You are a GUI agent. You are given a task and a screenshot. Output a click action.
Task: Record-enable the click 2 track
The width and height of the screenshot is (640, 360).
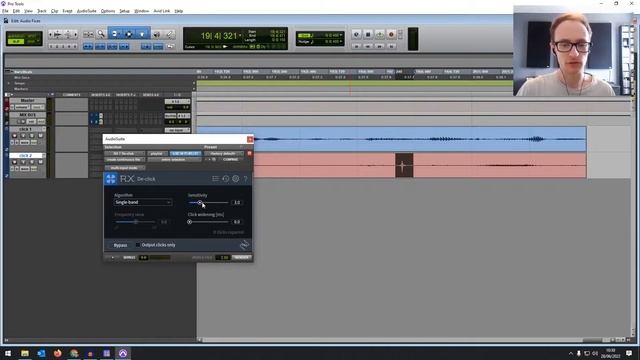point(15,162)
